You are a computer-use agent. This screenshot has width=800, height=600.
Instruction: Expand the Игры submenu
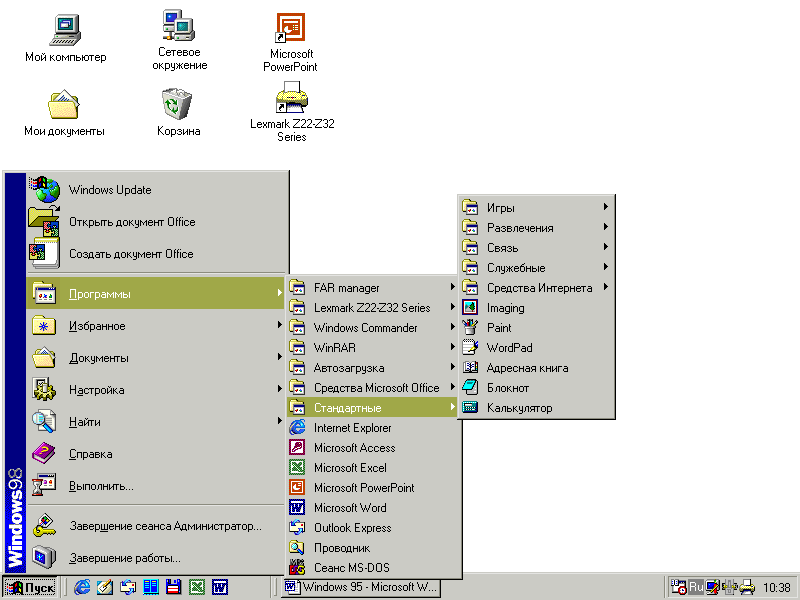(536, 208)
